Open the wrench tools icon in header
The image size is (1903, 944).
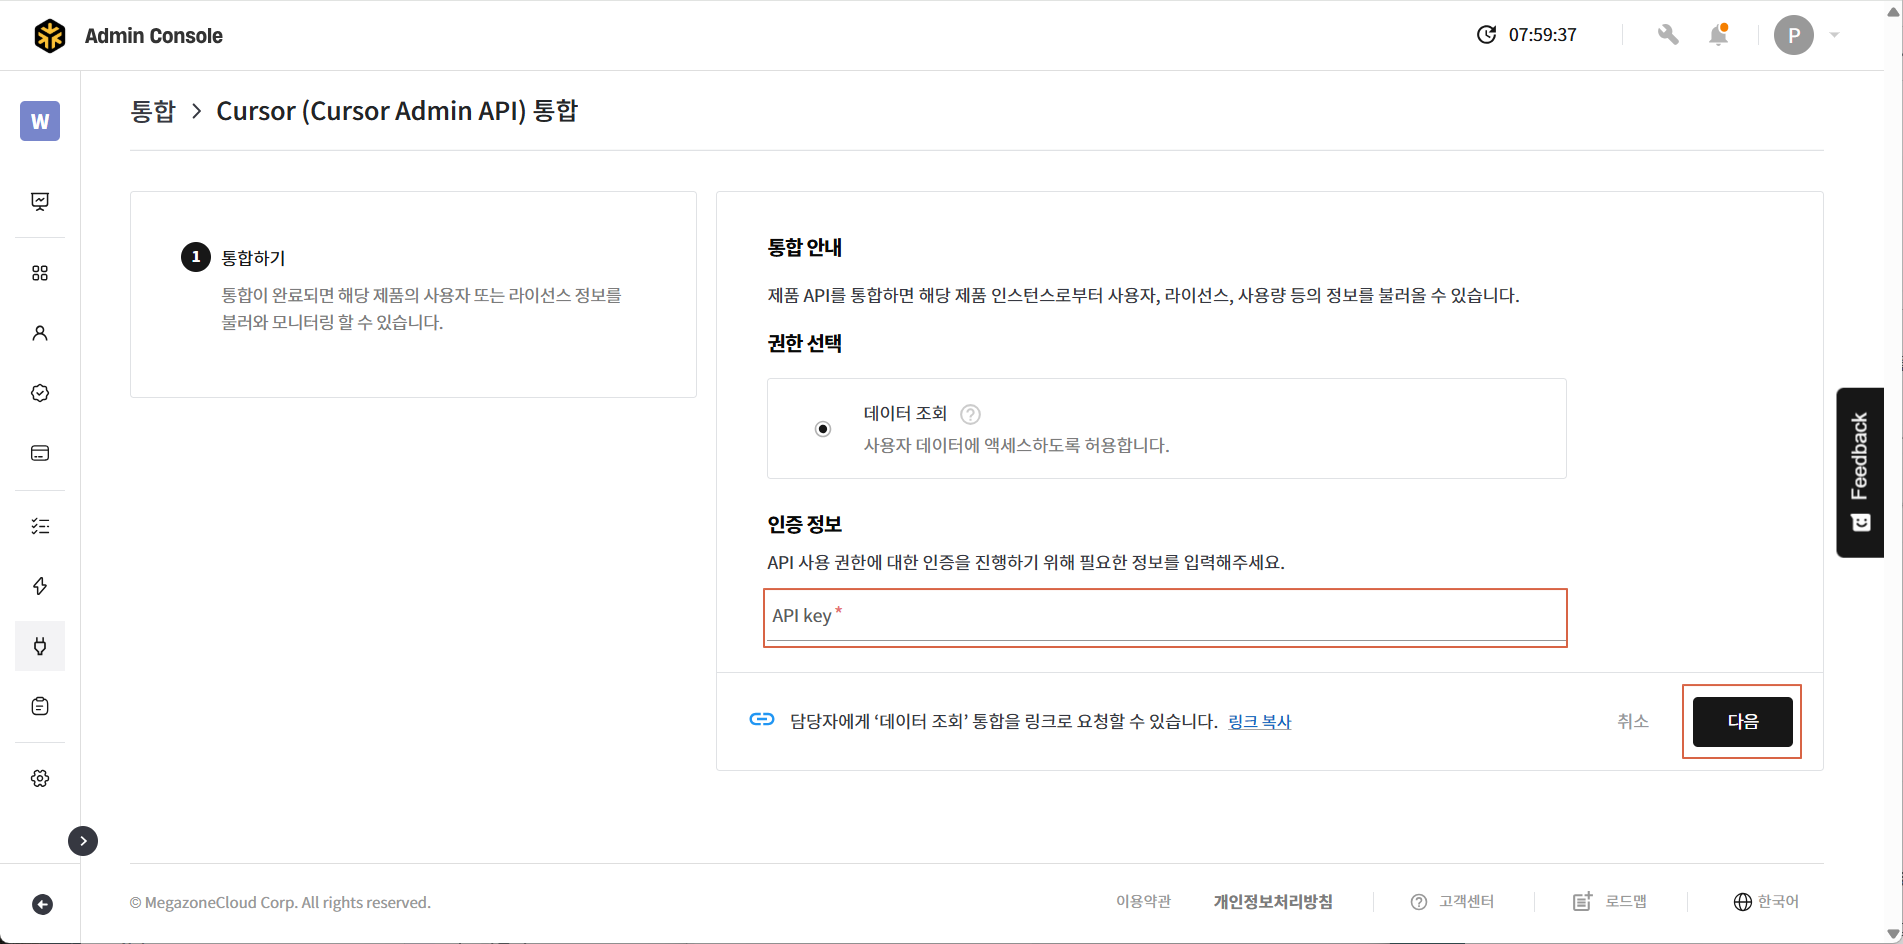pos(1667,35)
